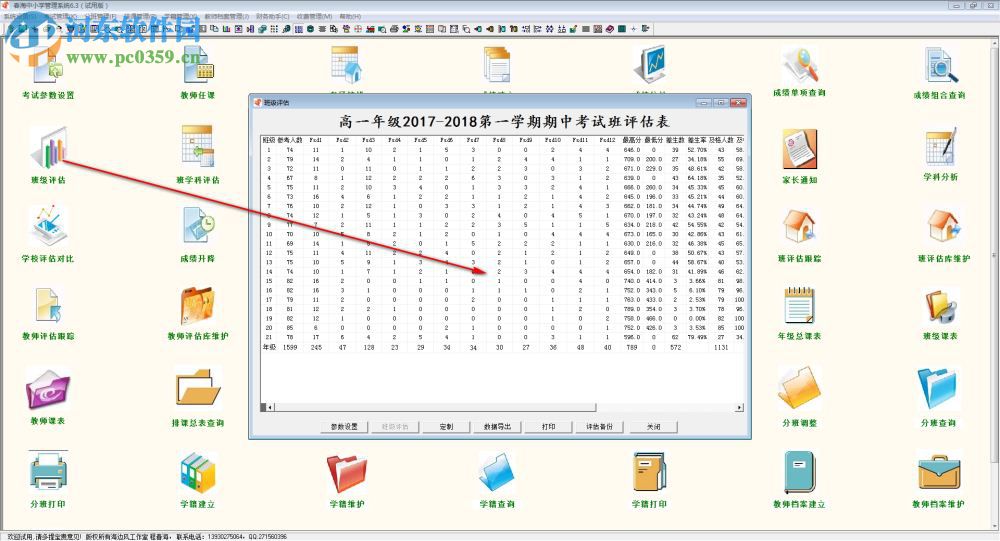
Task: Open the 班学科评估 icon
Action: point(198,147)
